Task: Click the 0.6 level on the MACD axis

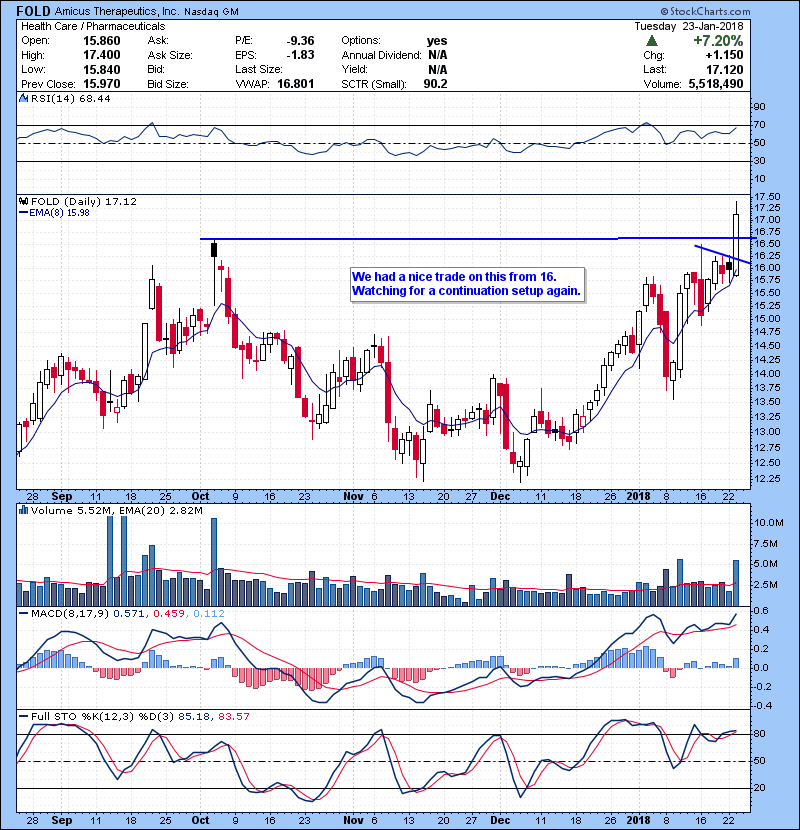Action: tap(761, 611)
